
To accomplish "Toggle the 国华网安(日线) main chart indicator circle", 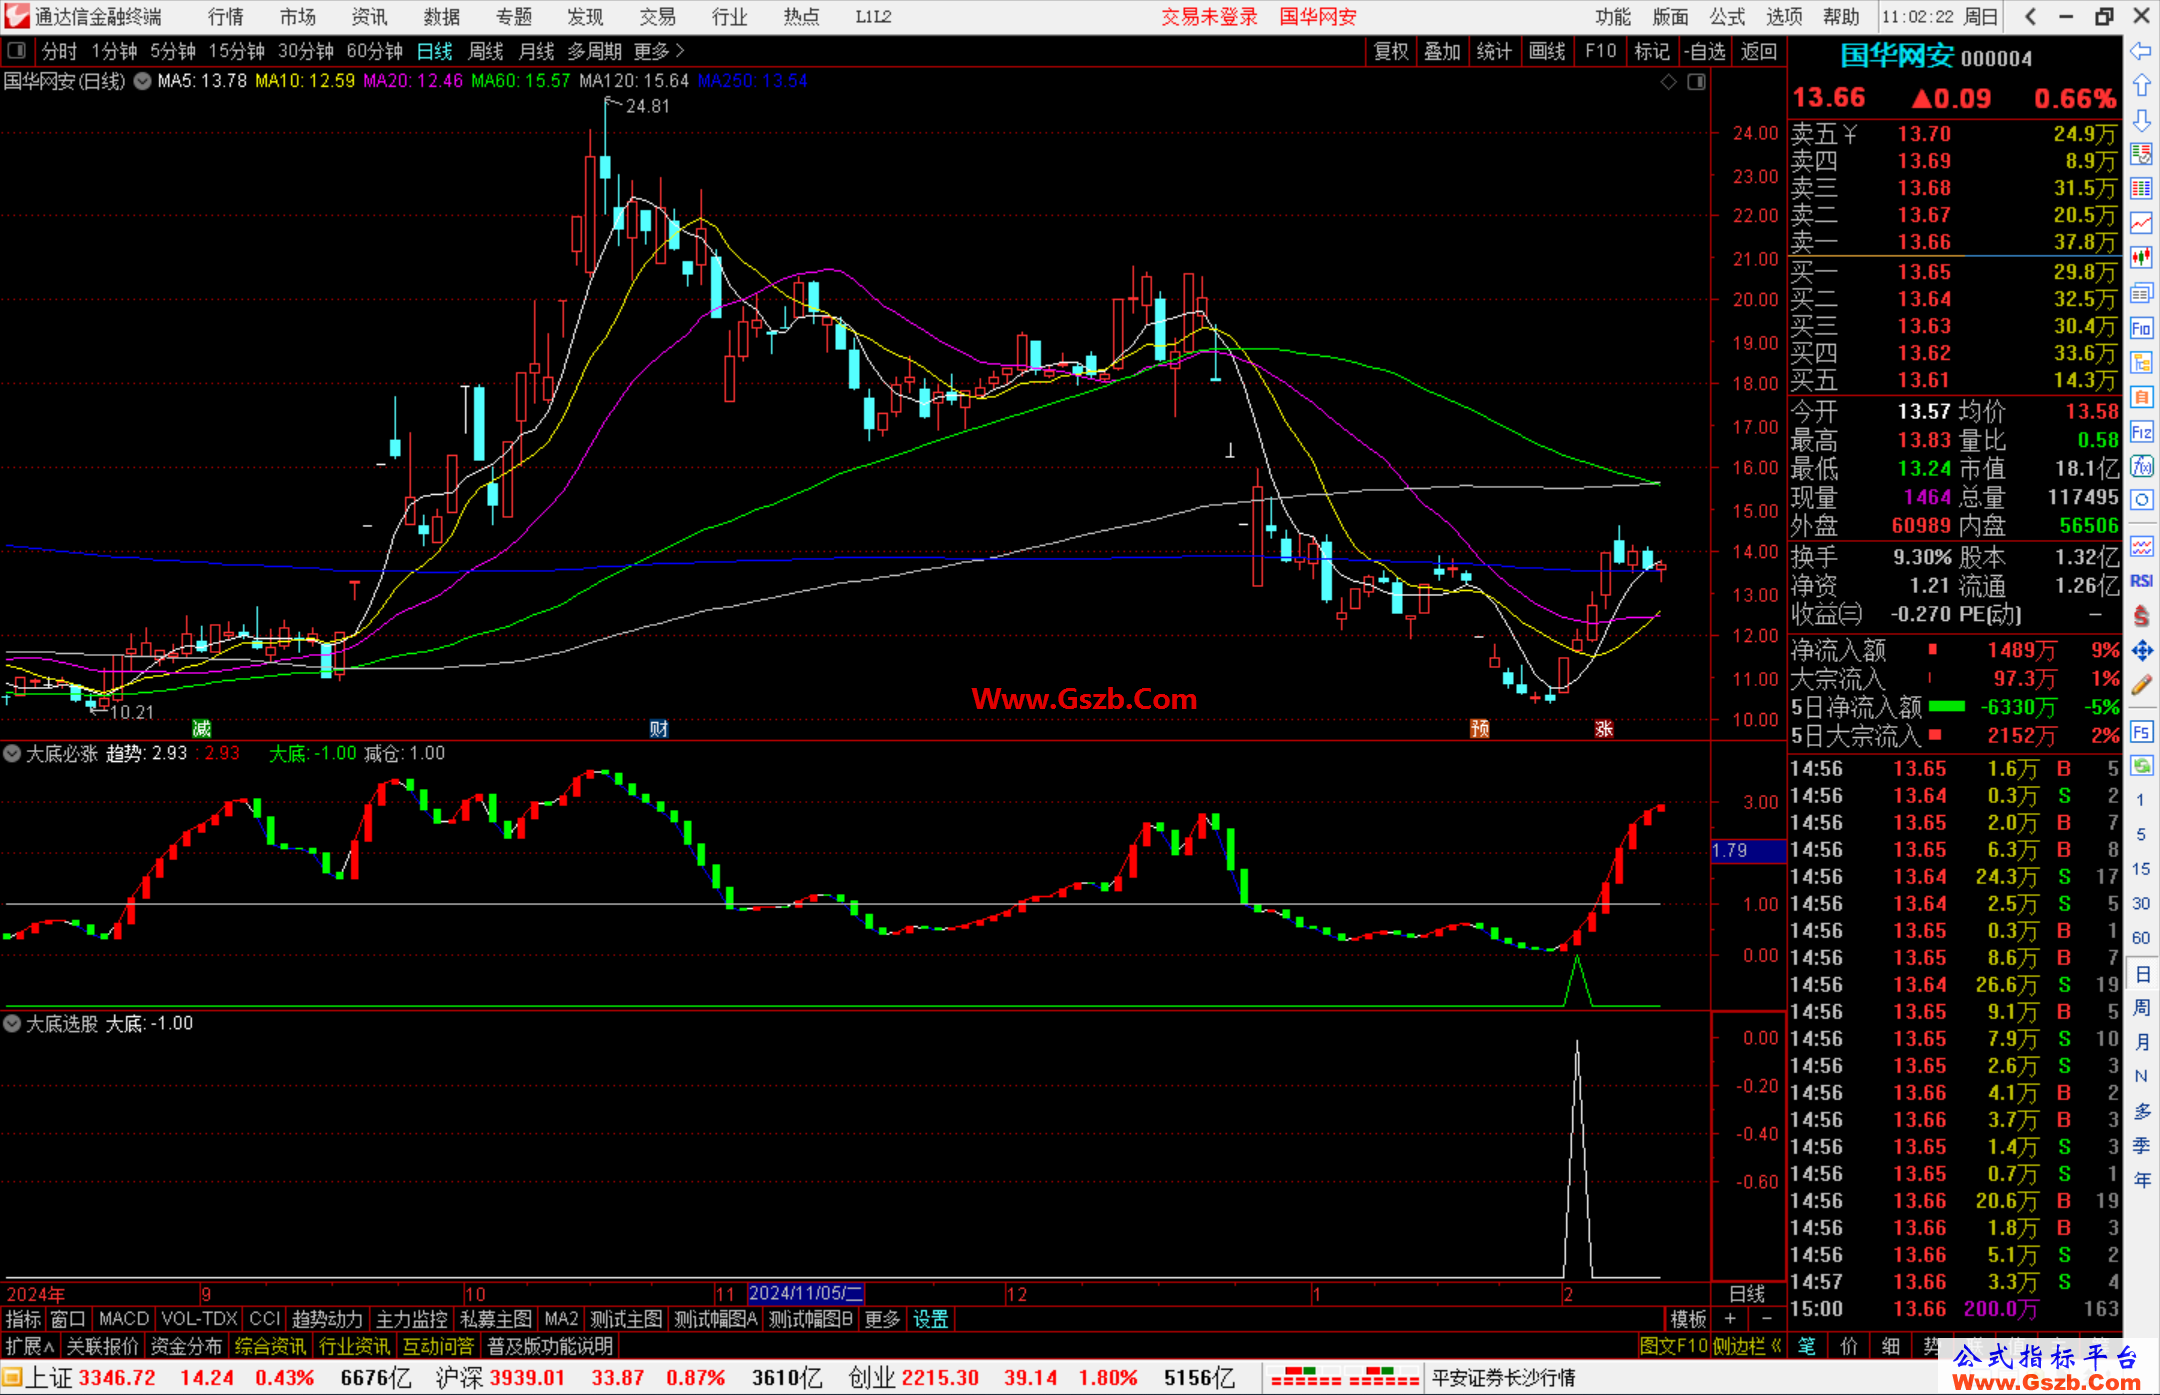I will [142, 81].
